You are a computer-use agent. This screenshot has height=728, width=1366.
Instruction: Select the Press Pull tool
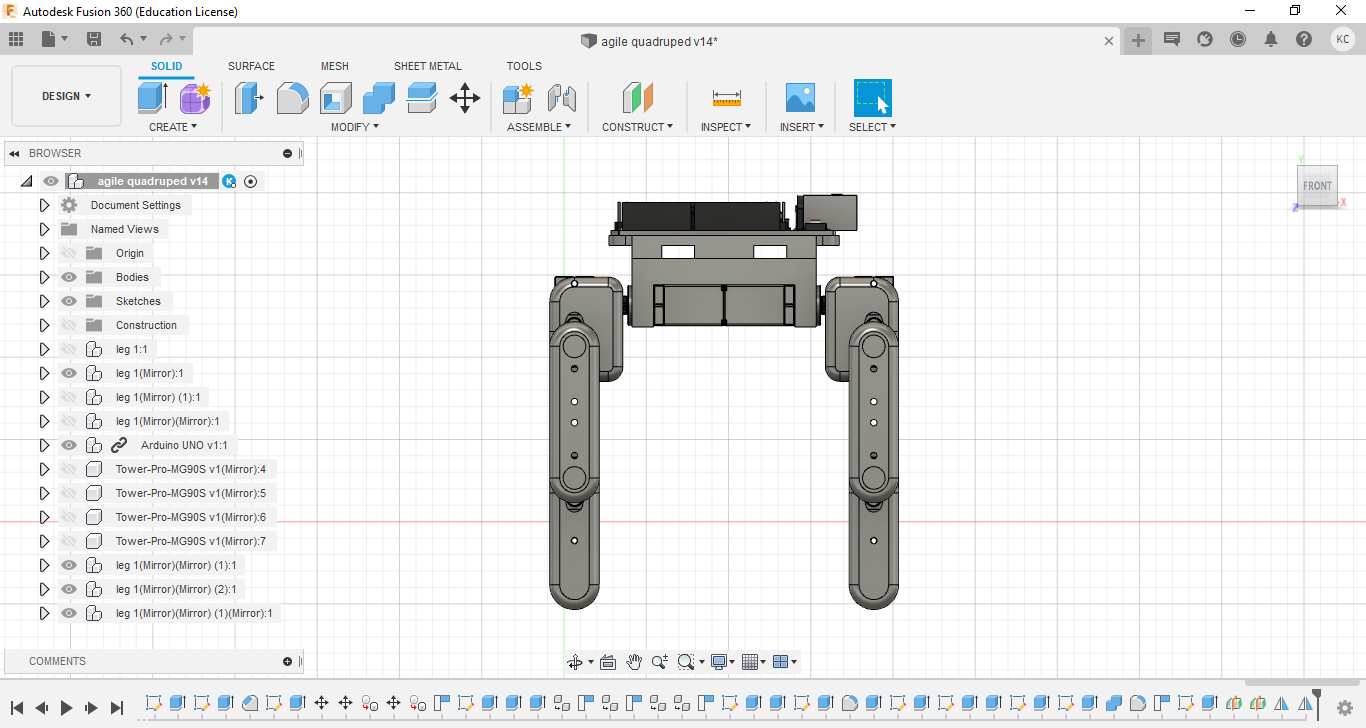tap(249, 98)
